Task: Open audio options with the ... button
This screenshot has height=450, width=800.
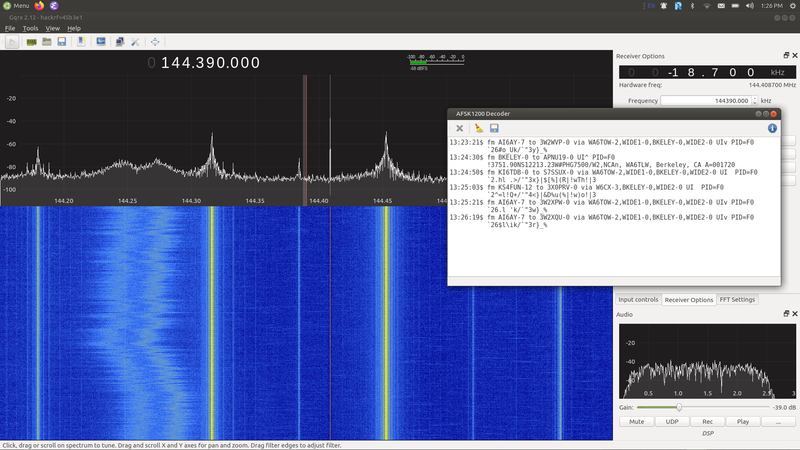Action: [778, 421]
